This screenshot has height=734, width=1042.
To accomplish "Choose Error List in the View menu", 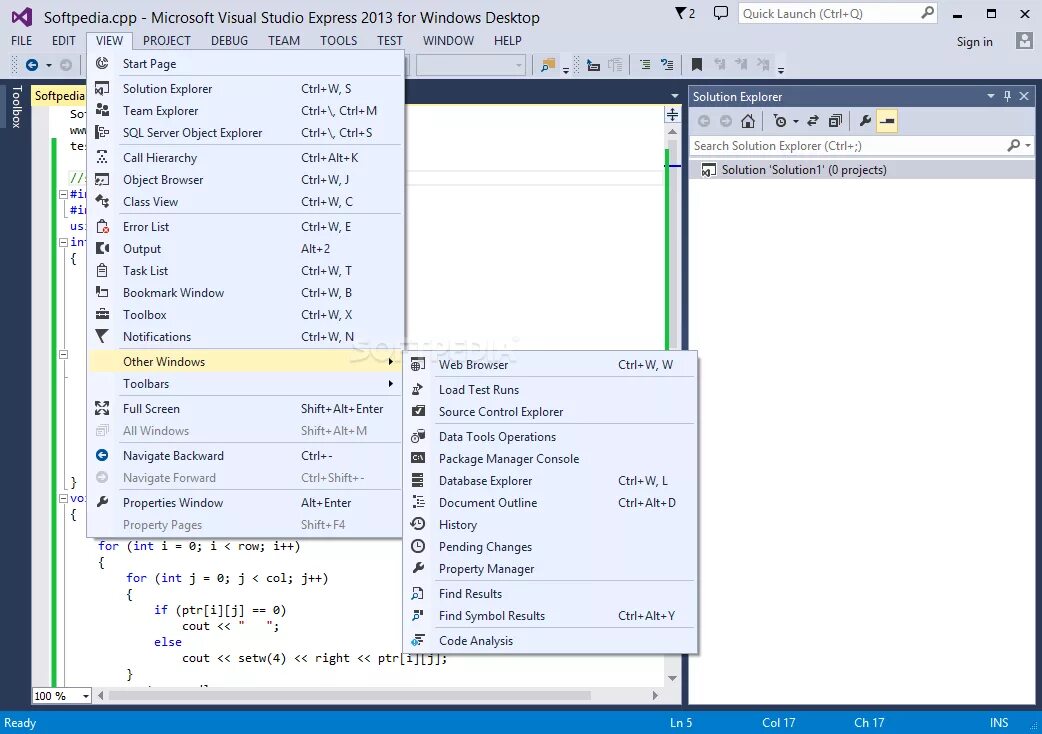I will (x=245, y=227).
